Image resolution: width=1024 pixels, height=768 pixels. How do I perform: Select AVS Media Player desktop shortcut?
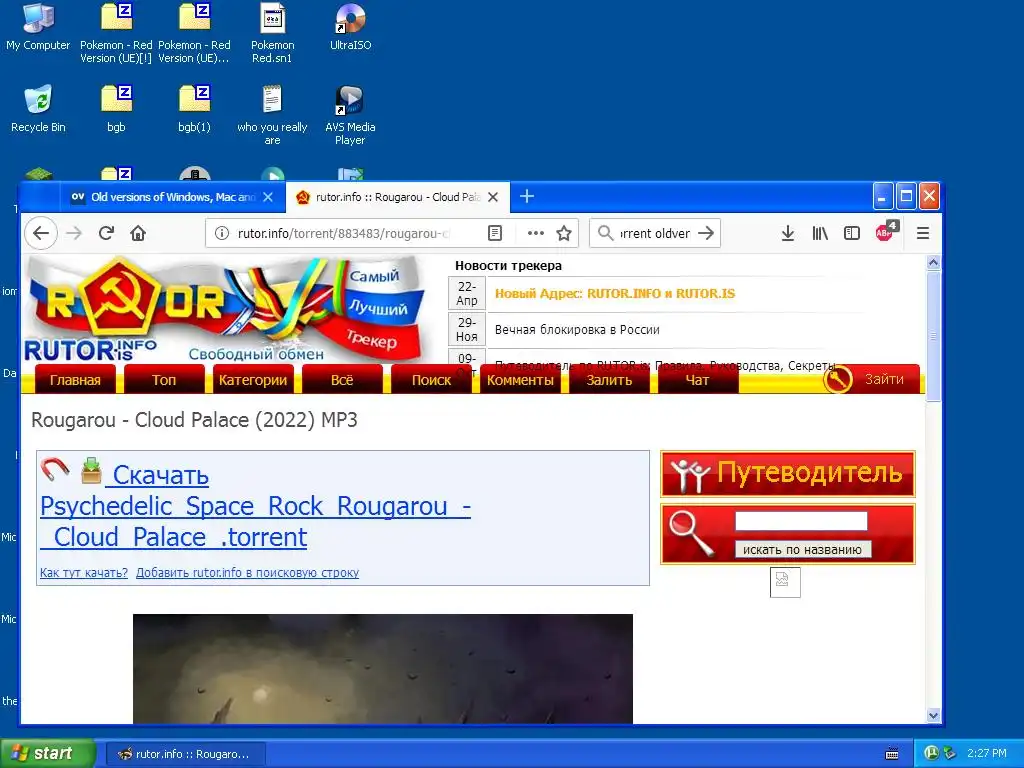[x=351, y=116]
